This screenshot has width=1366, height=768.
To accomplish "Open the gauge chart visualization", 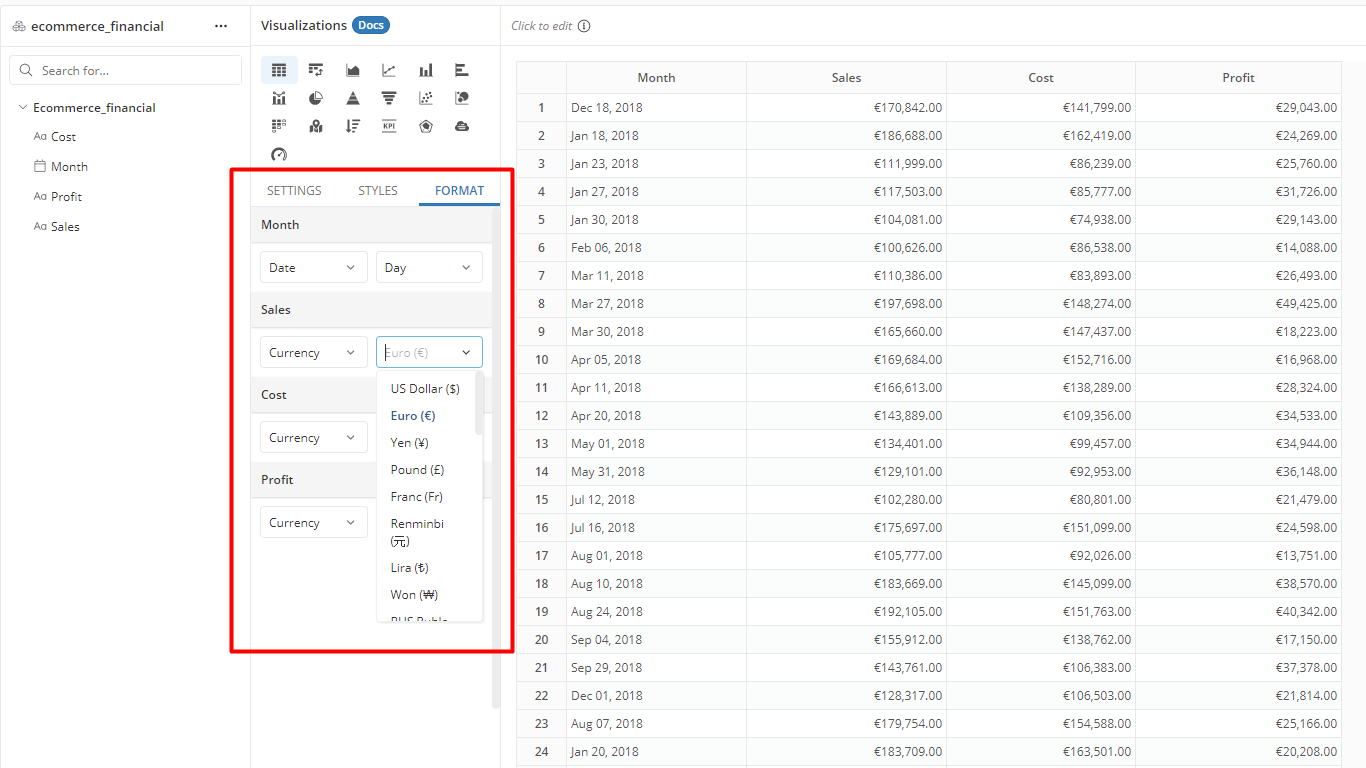I will click(x=279, y=154).
